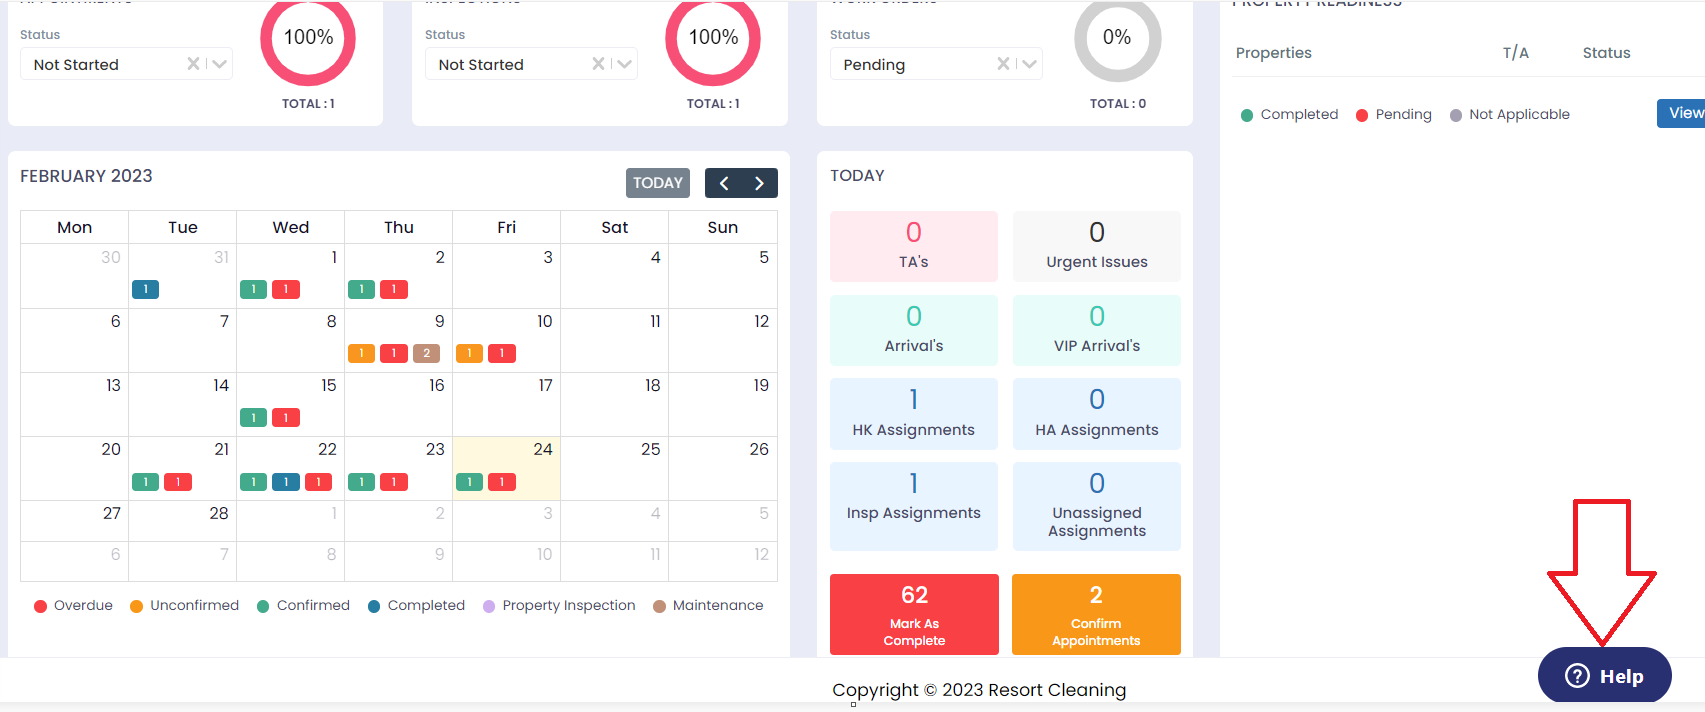Click the red badge on February 15

click(x=286, y=417)
